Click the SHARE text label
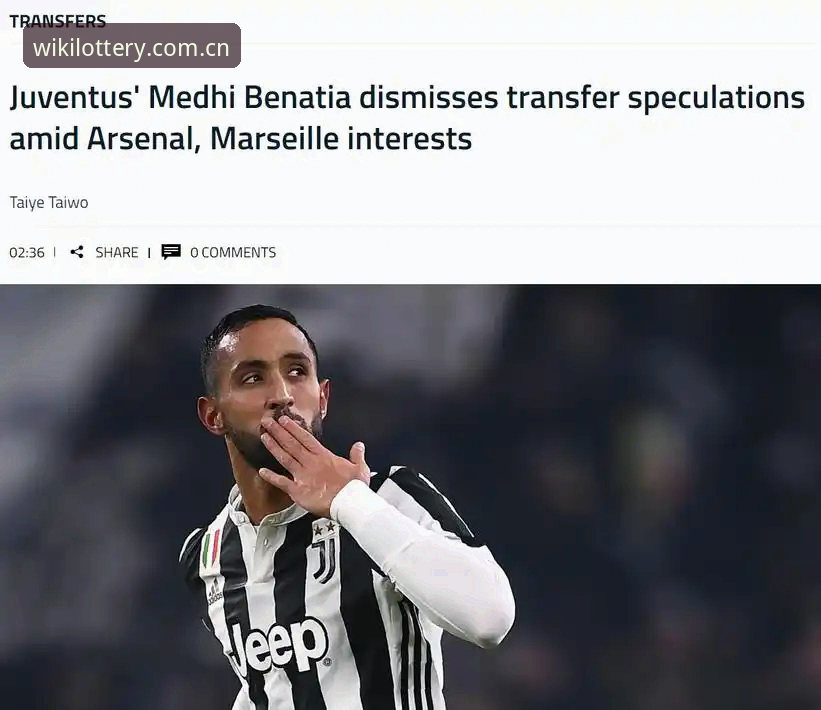This screenshot has height=710, width=821. (x=117, y=252)
